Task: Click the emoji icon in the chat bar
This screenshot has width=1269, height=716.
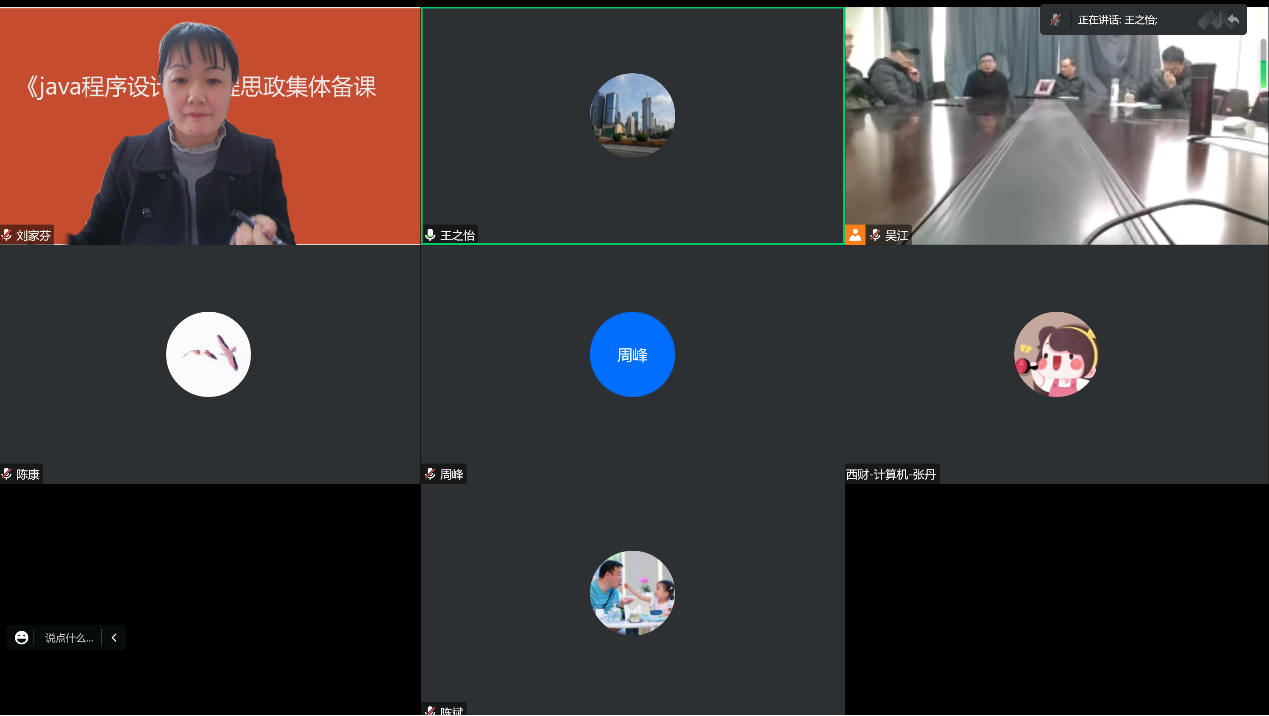Action: point(20,637)
